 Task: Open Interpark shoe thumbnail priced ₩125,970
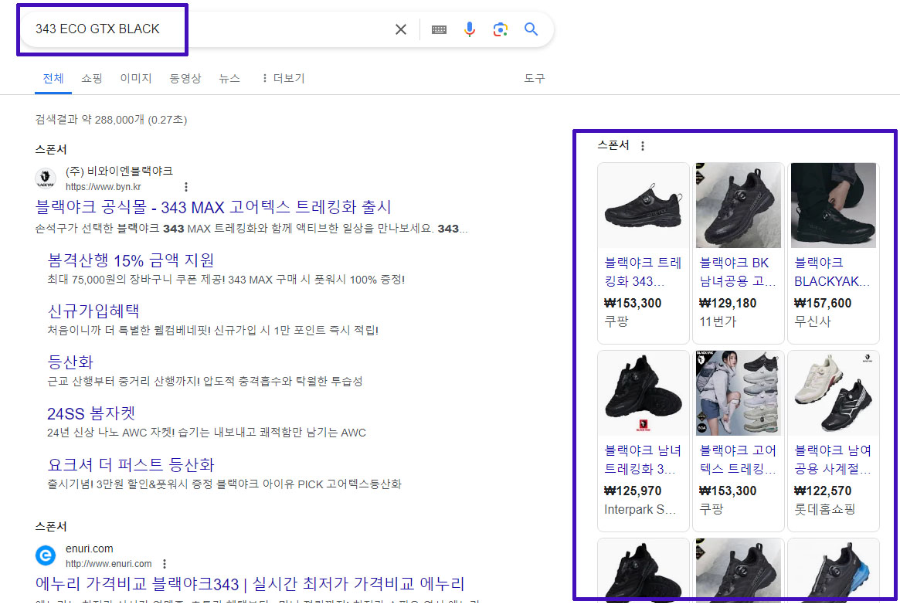(x=643, y=393)
